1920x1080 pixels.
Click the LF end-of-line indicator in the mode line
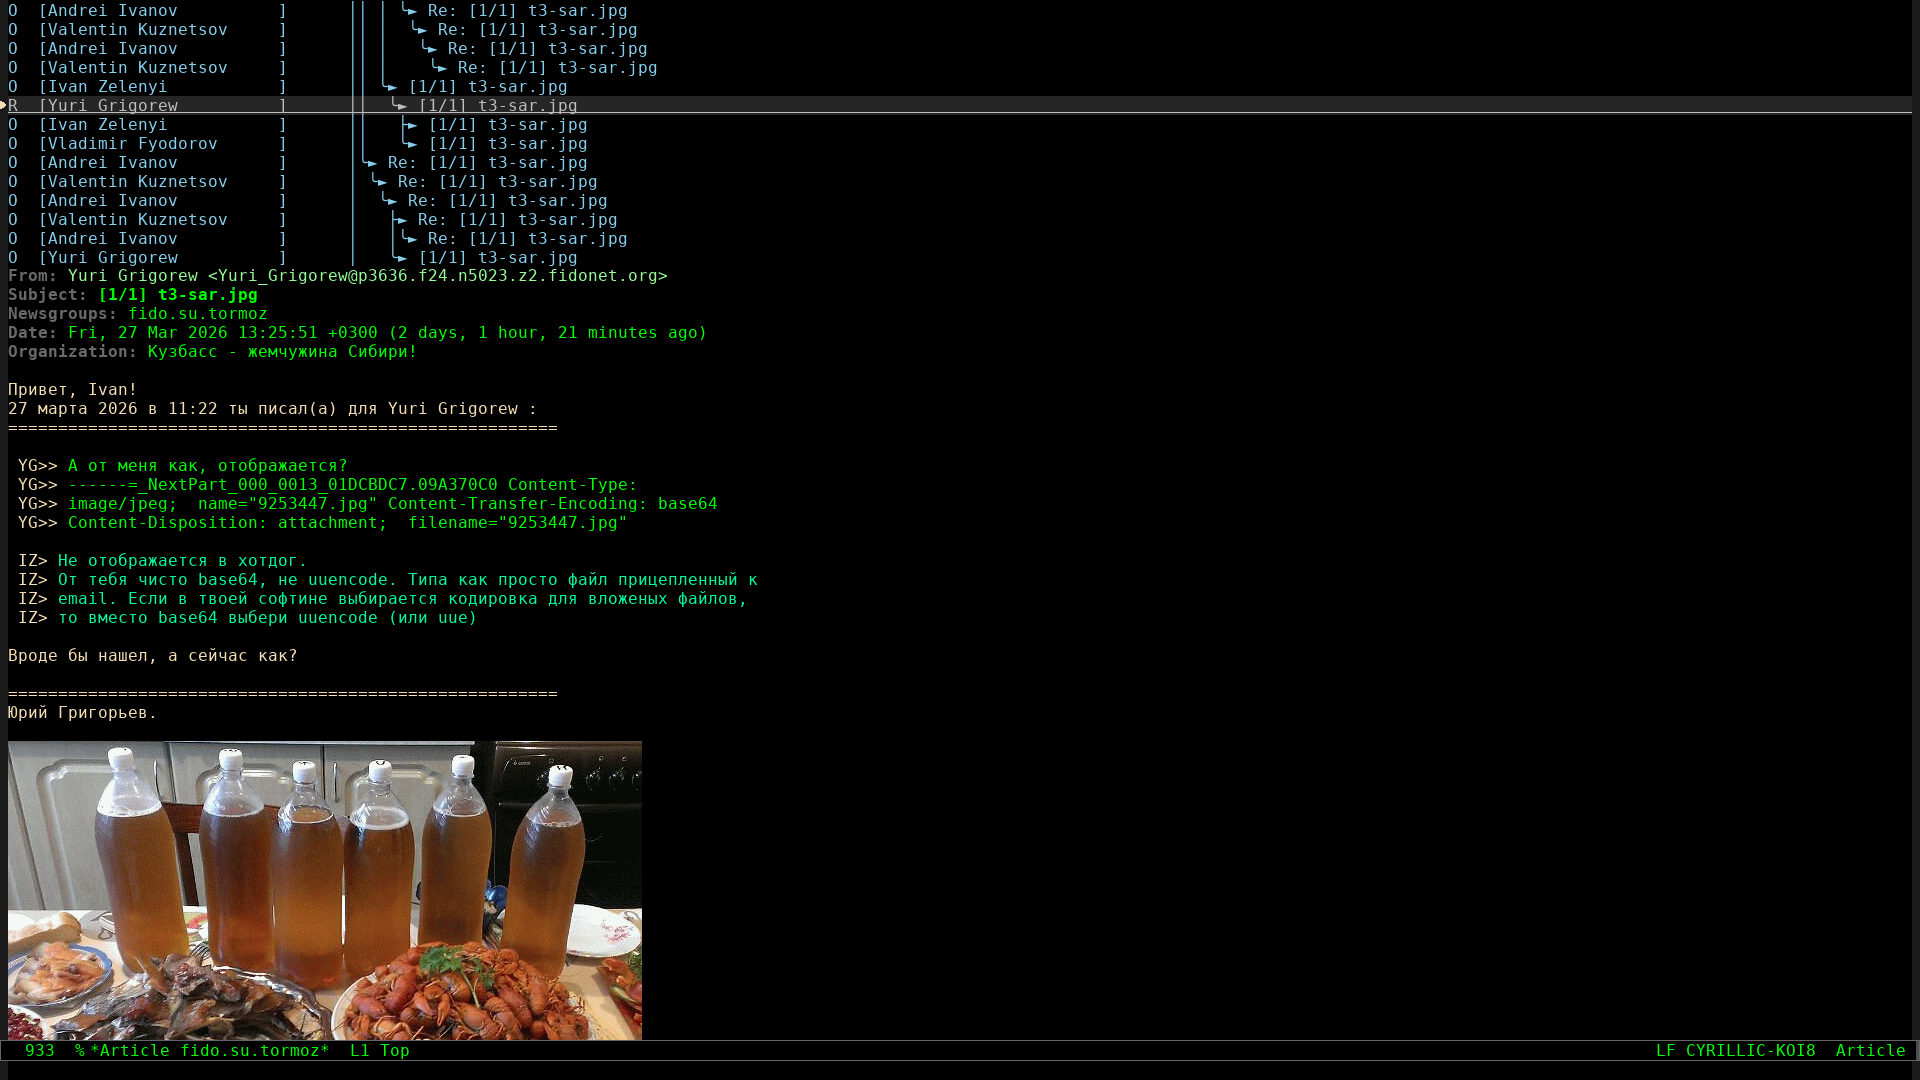[1665, 1051]
